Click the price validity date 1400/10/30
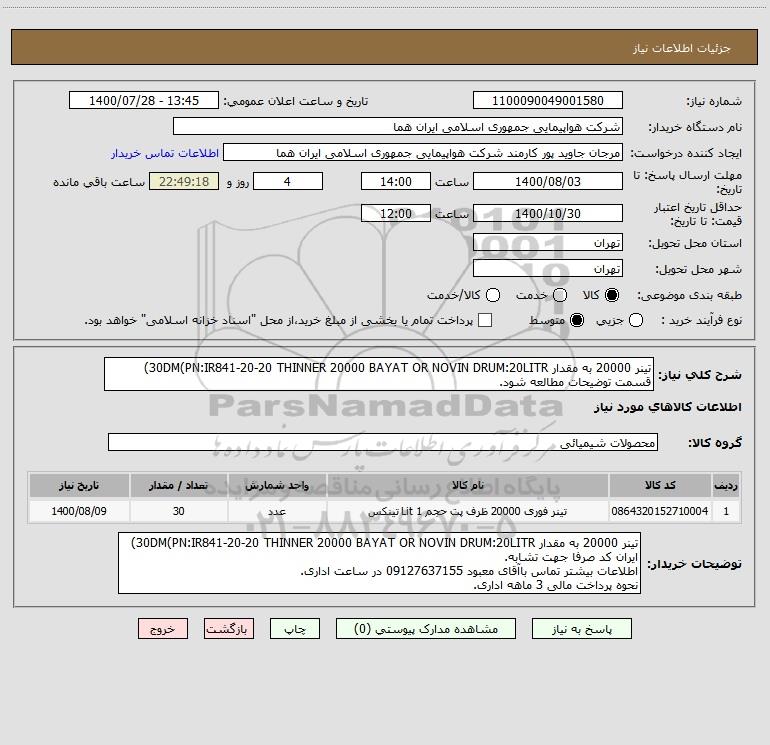This screenshot has height=745, width=770. [548, 214]
